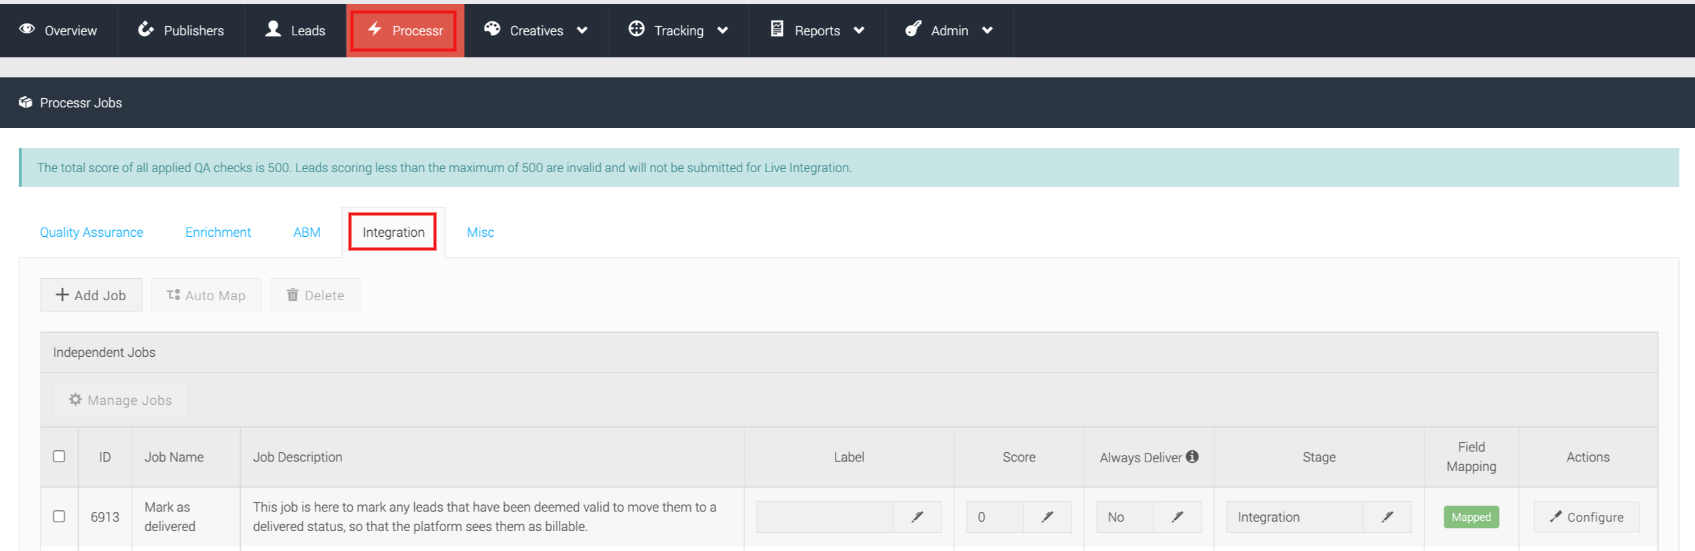Click the green Mapped badge
This screenshot has height=551, width=1695.
click(1471, 517)
